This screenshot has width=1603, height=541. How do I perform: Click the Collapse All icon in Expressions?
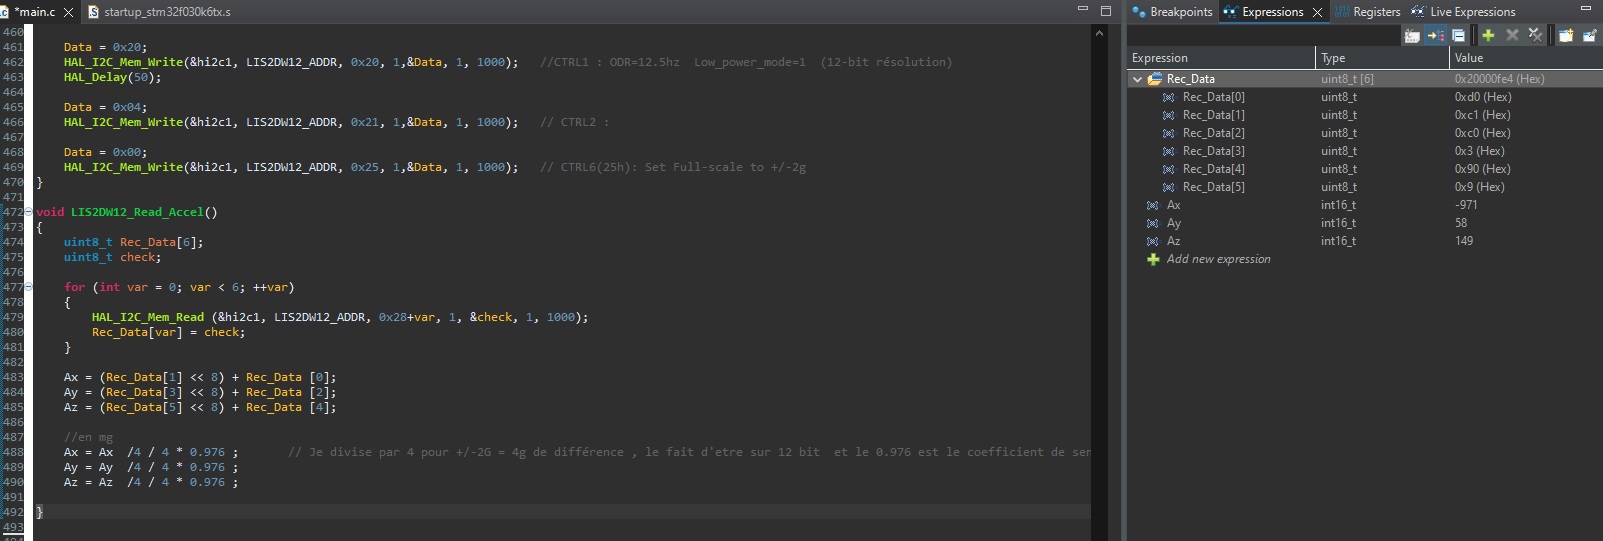coord(1459,36)
